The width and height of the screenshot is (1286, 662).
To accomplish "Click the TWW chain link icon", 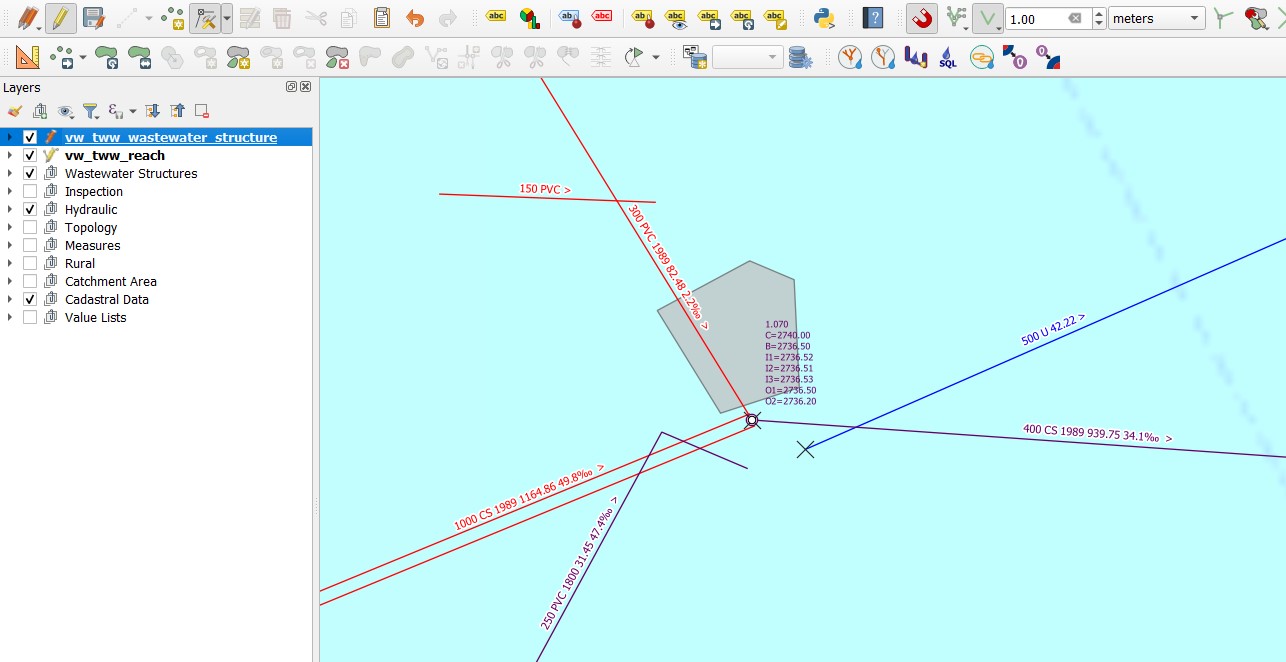I will [x=981, y=57].
